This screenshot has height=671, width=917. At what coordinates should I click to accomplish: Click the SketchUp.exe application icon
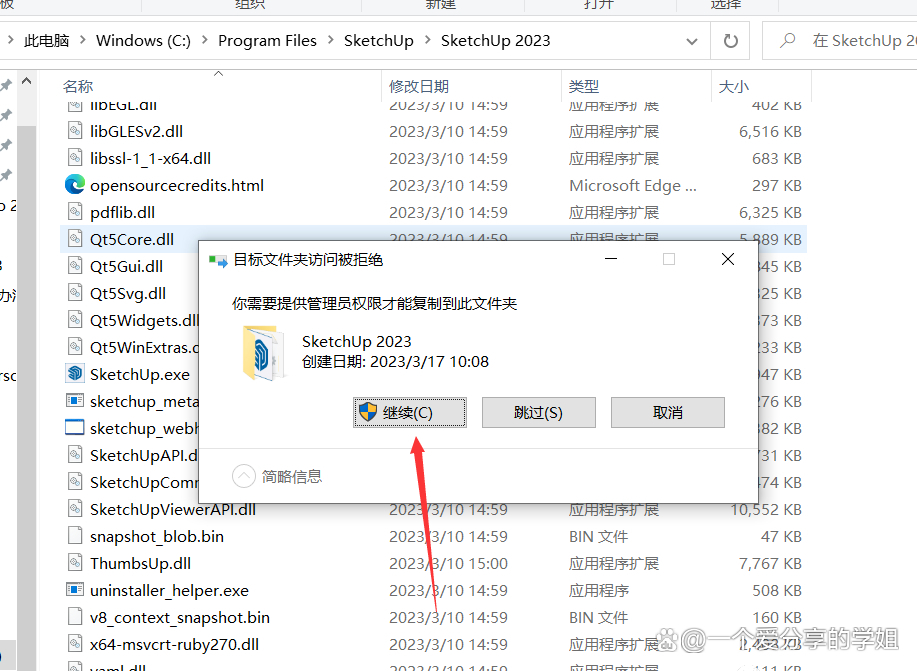[x=75, y=373]
